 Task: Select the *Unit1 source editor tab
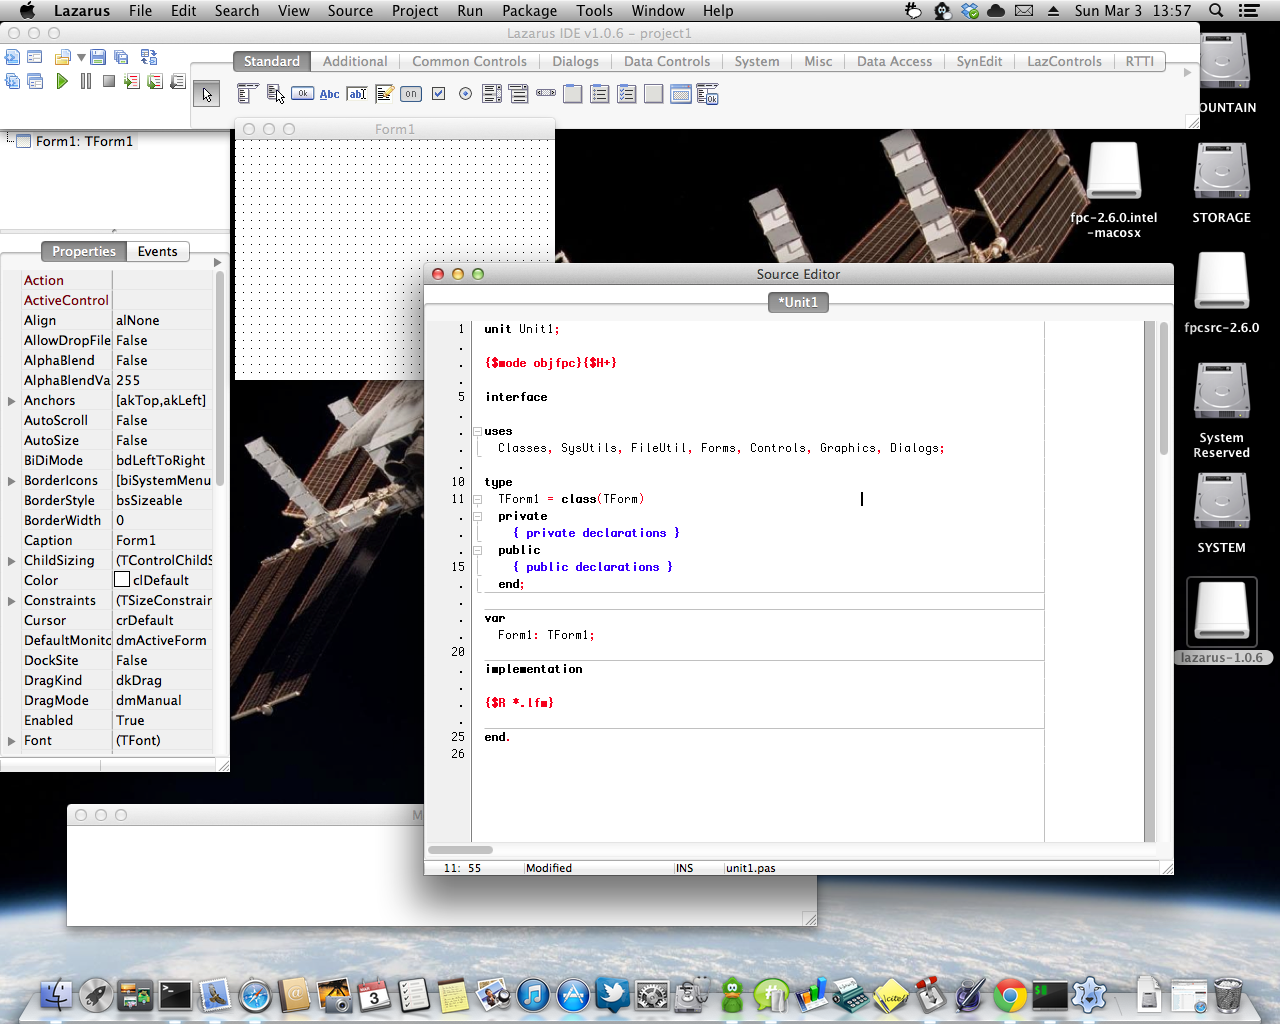pyautogui.click(x=798, y=302)
